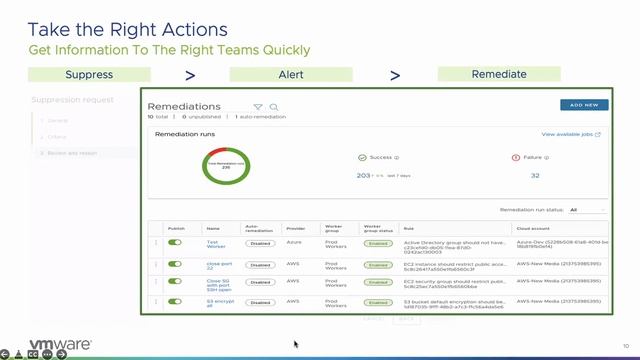Open row actions menu for Test Worker
The width and height of the screenshot is (640, 360).
pyautogui.click(x=156, y=242)
